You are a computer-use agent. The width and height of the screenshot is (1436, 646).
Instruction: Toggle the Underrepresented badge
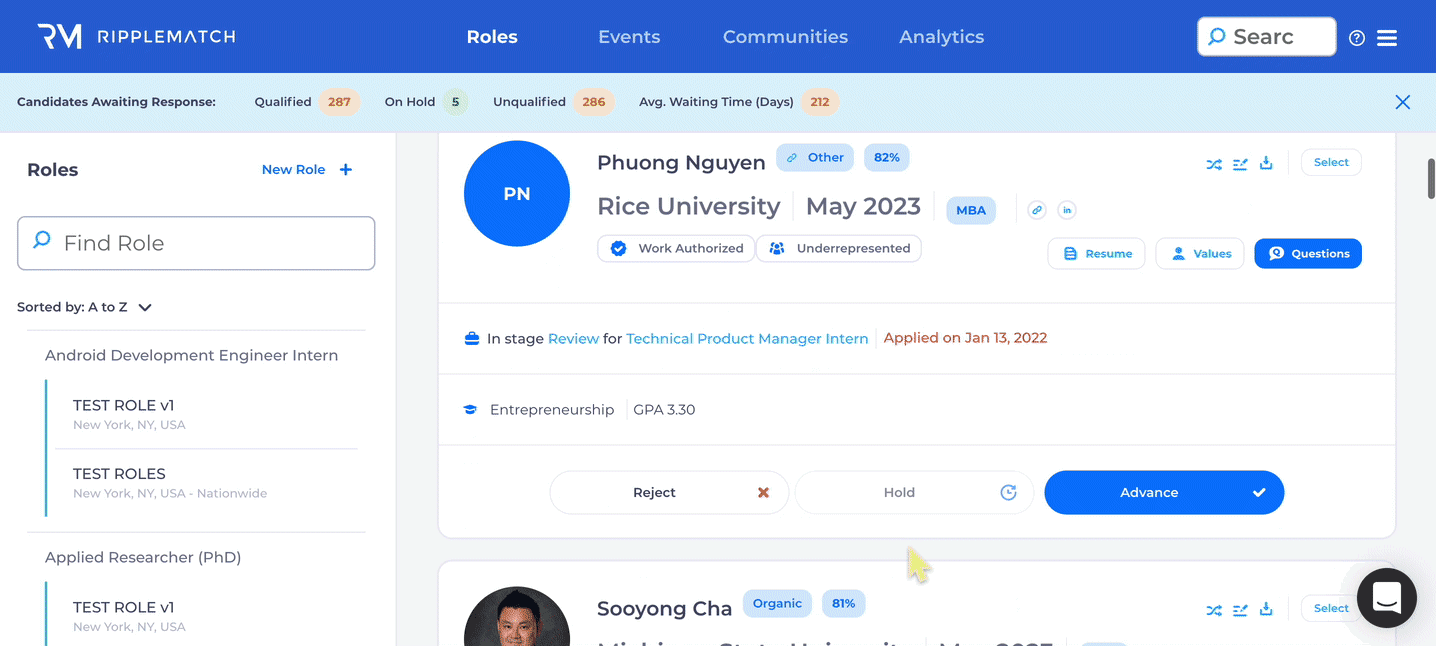click(x=838, y=248)
